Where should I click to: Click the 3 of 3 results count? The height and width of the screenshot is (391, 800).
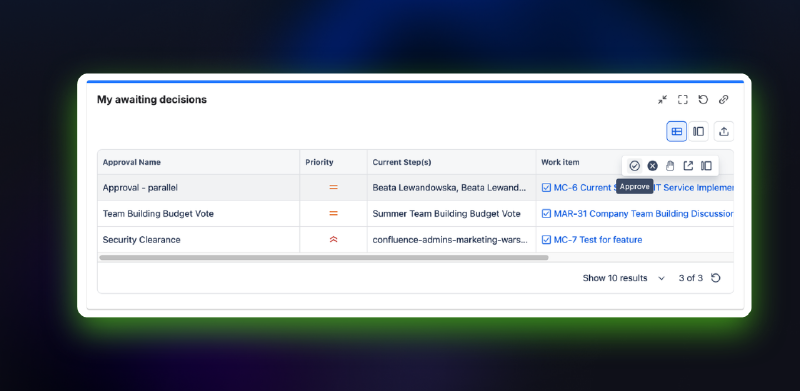690,278
